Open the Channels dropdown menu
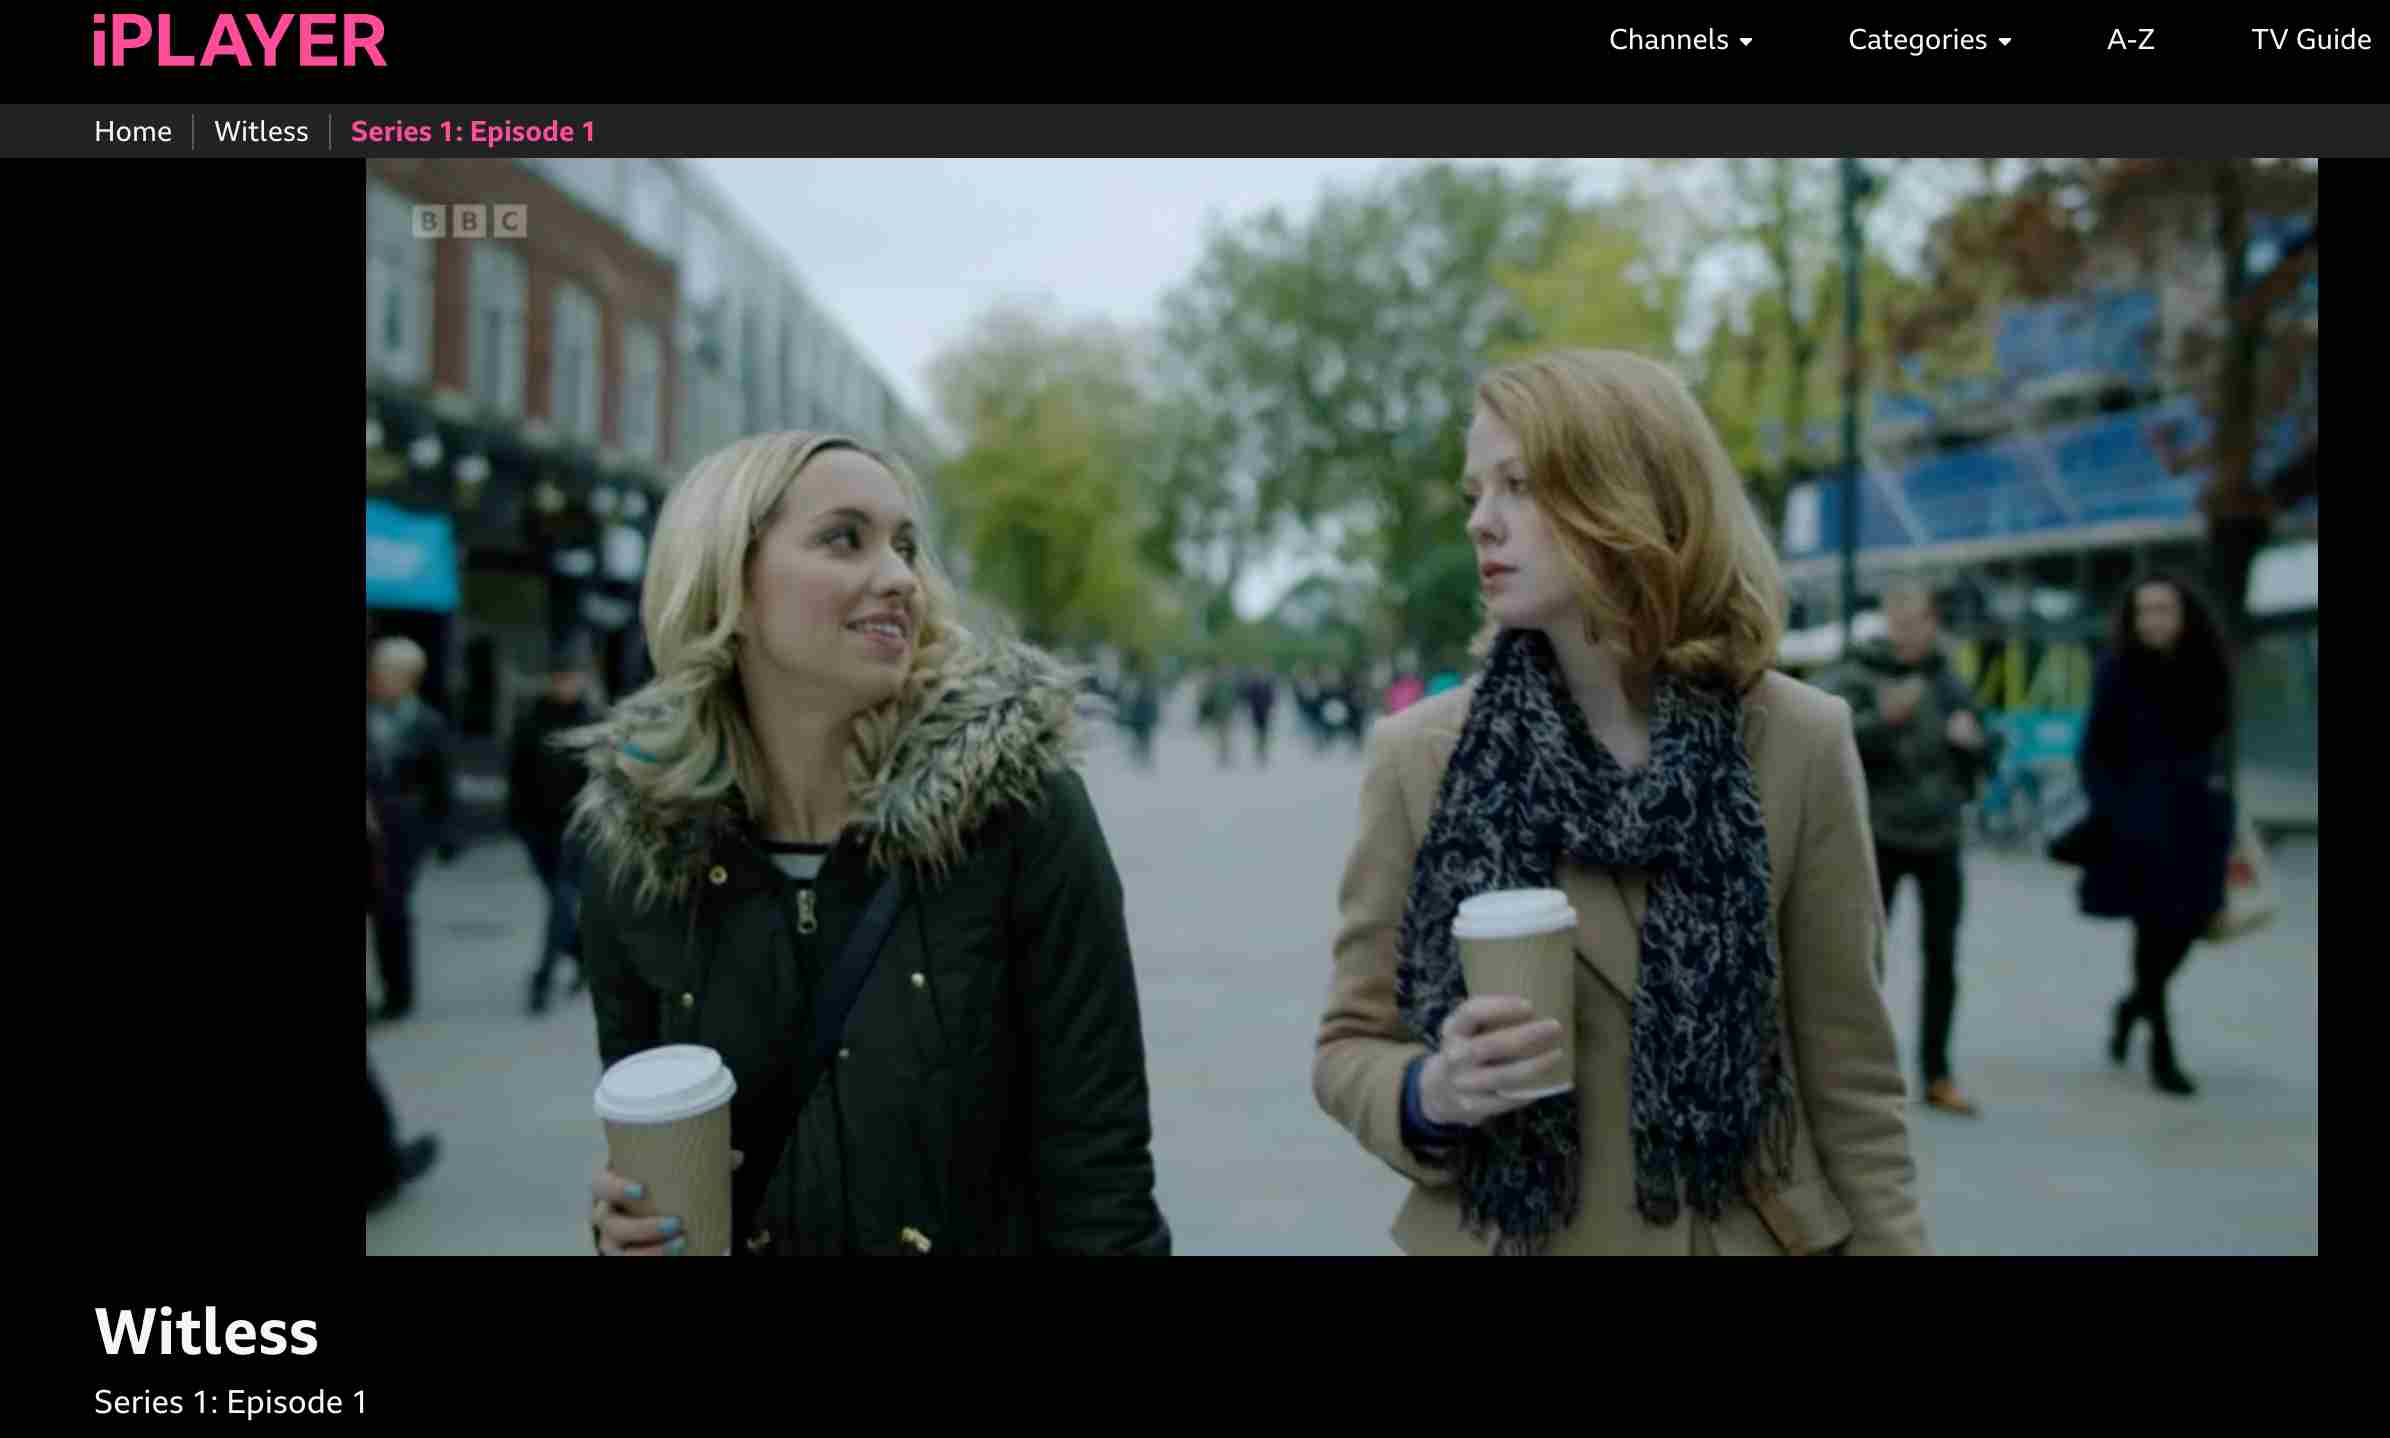 pos(1668,40)
